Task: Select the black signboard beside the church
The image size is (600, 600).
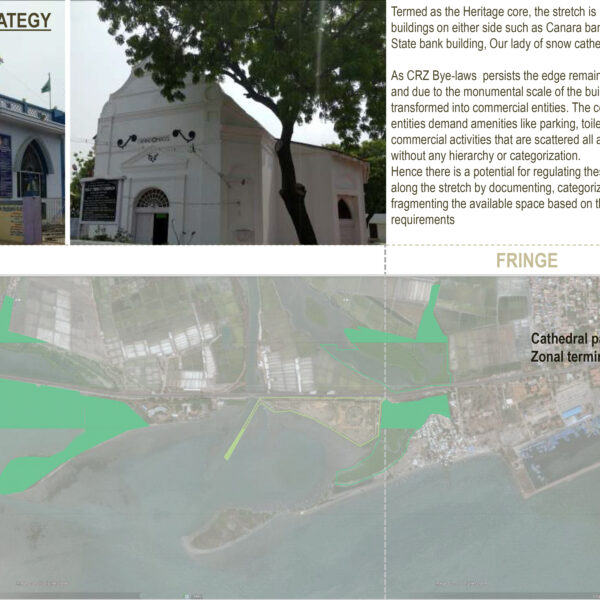Action: tap(99, 200)
